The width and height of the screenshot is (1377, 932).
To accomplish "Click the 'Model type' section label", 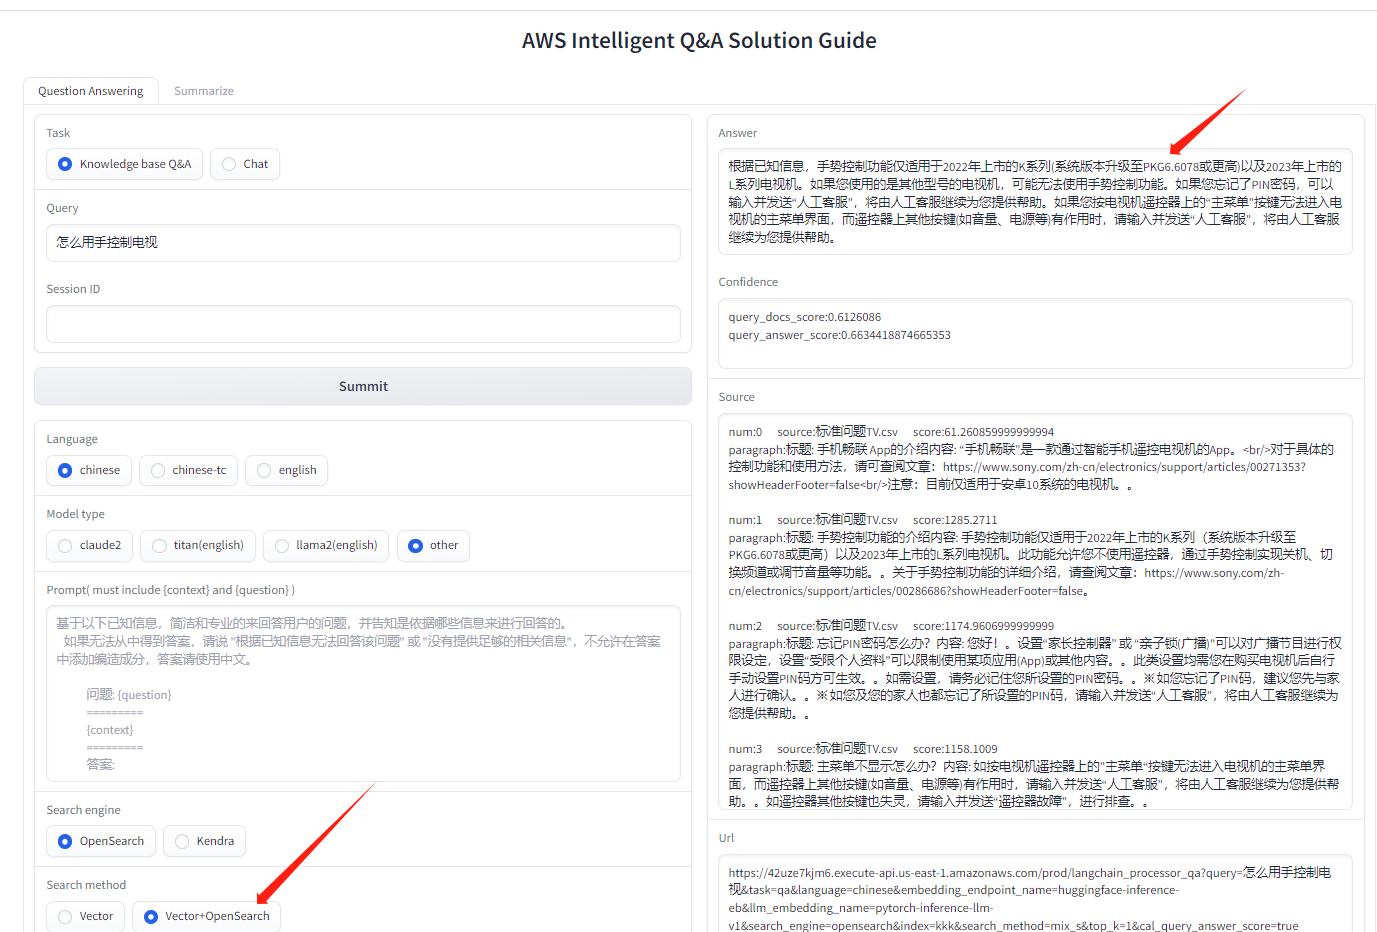I will pos(75,514).
